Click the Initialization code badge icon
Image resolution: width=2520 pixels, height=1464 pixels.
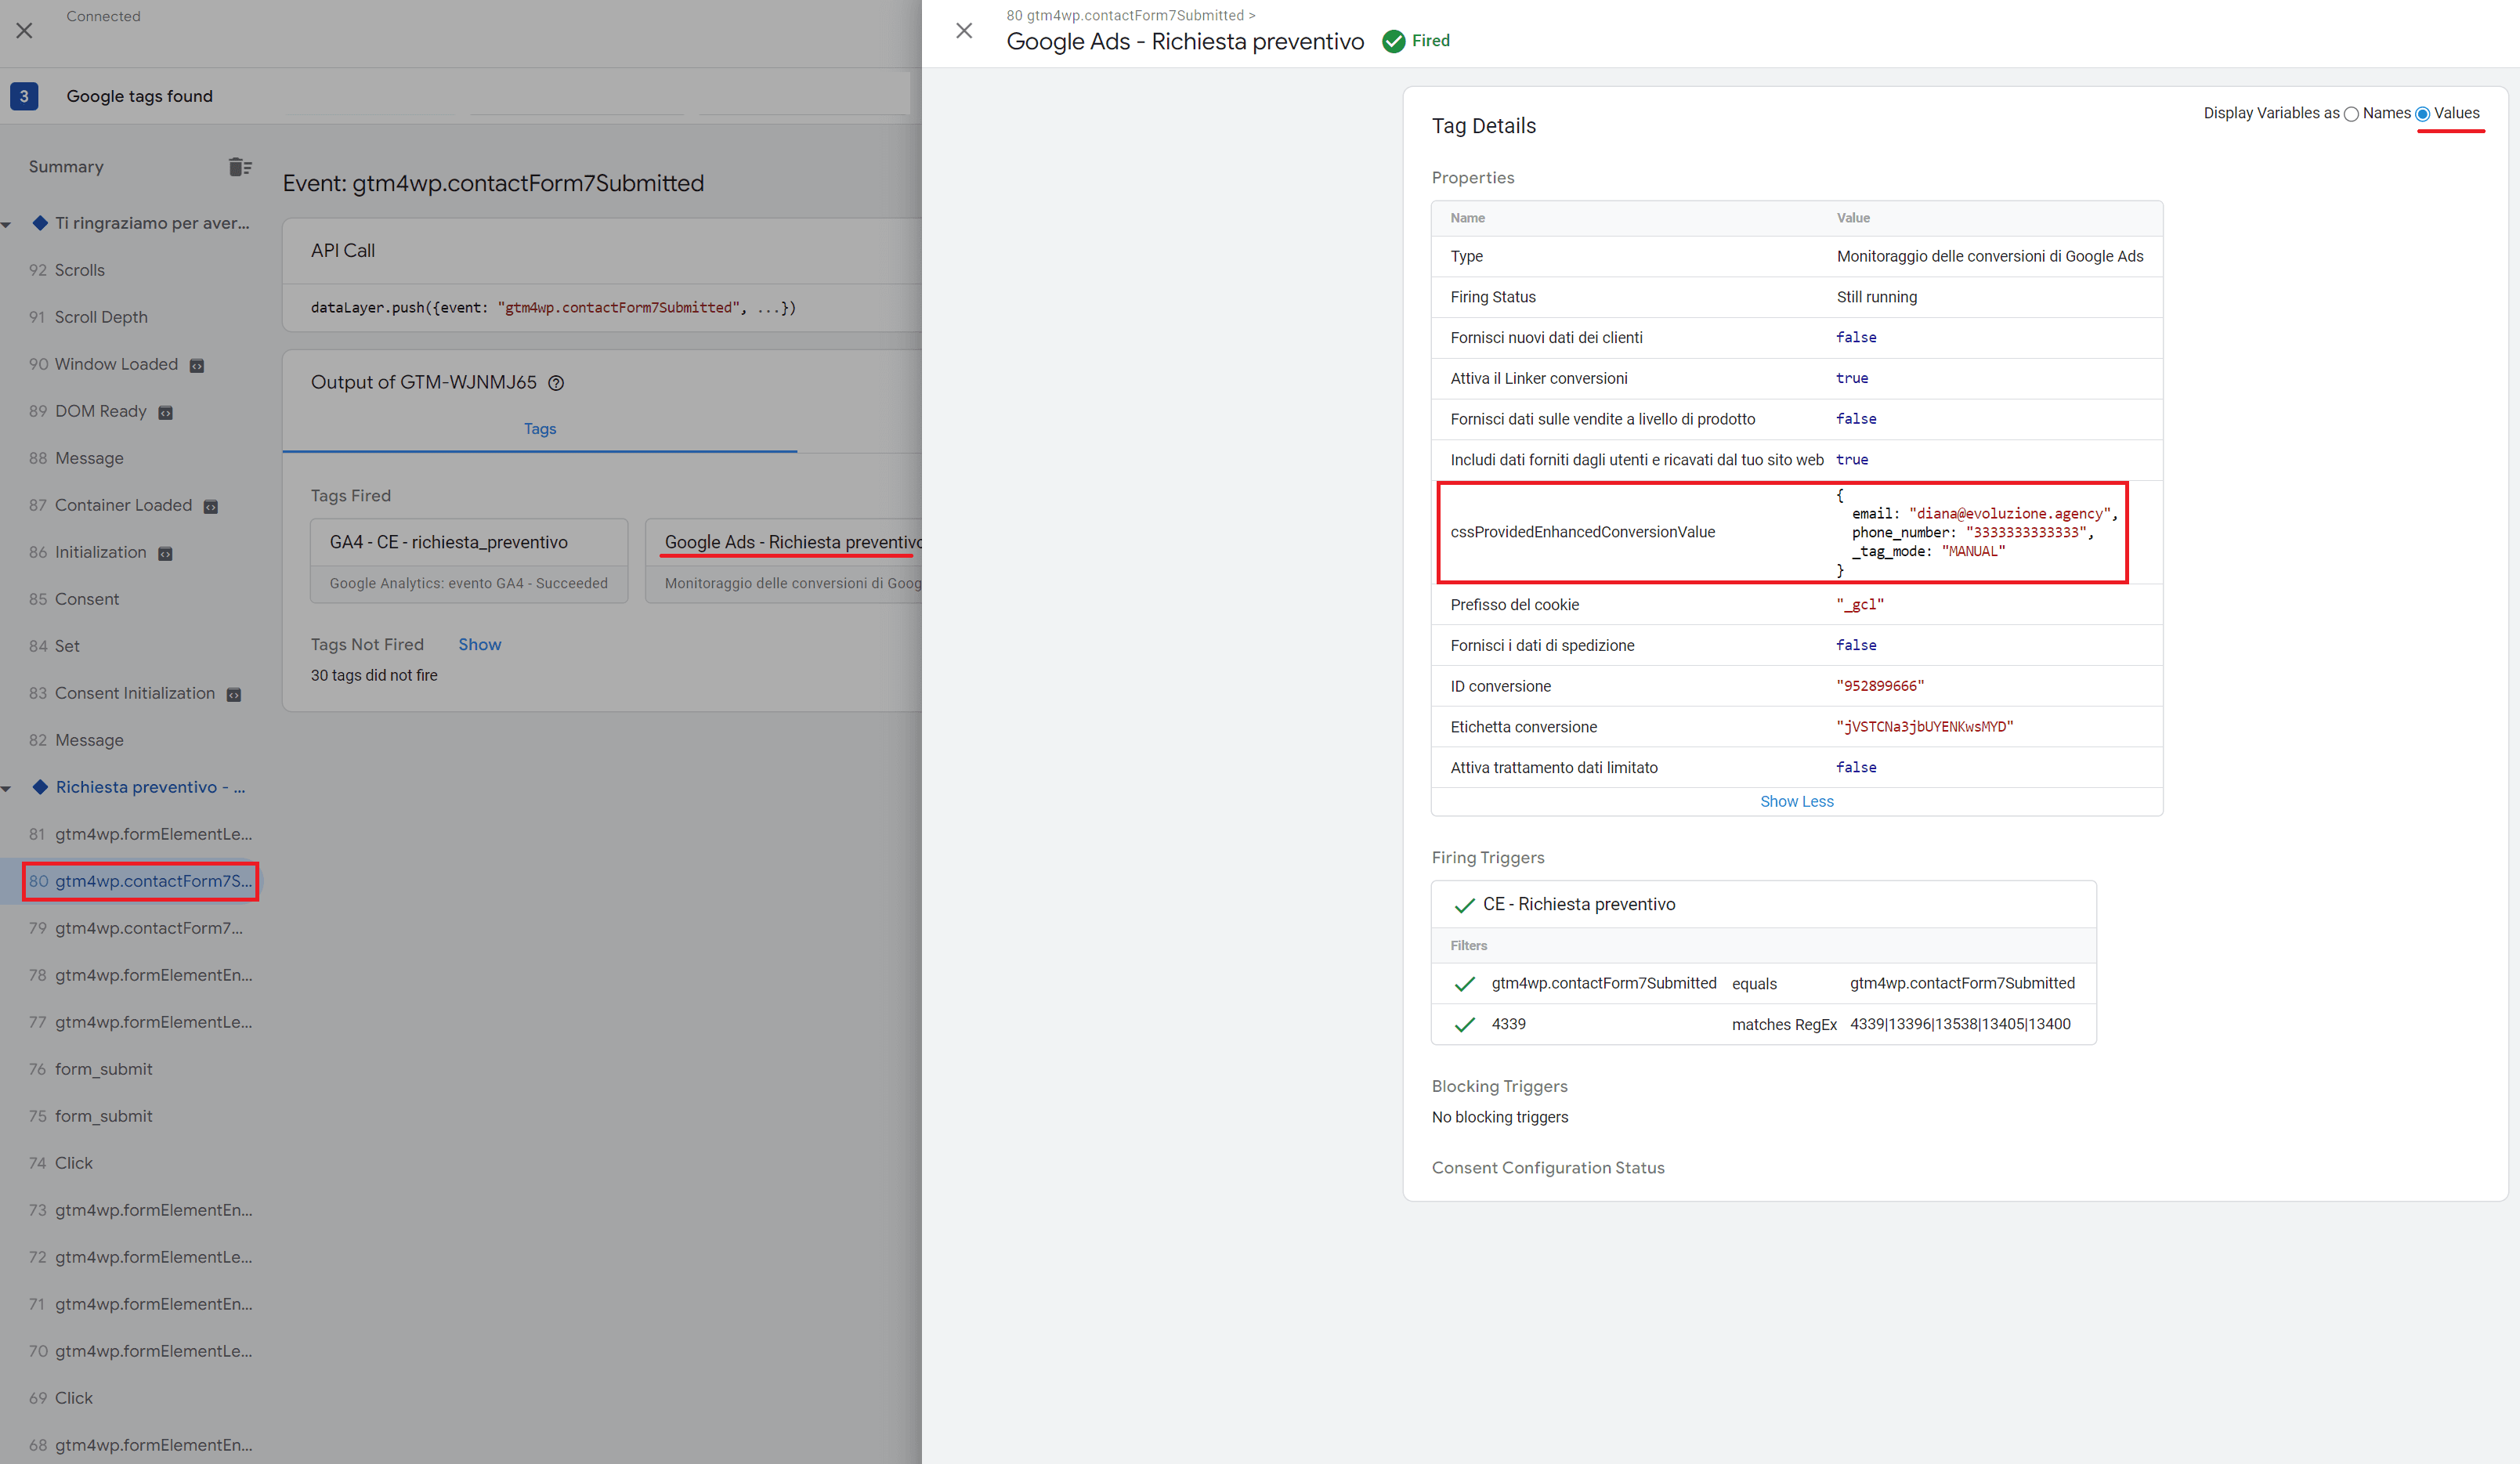(166, 554)
